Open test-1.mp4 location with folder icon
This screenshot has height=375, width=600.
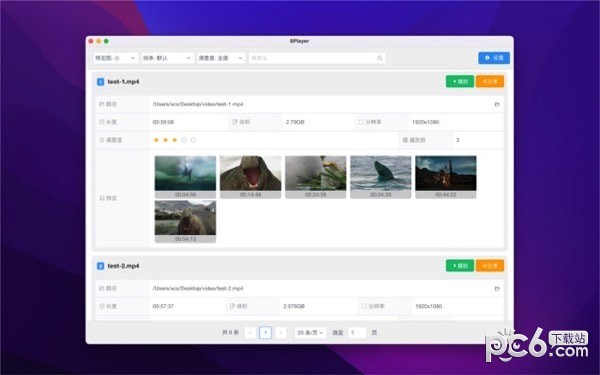click(497, 104)
